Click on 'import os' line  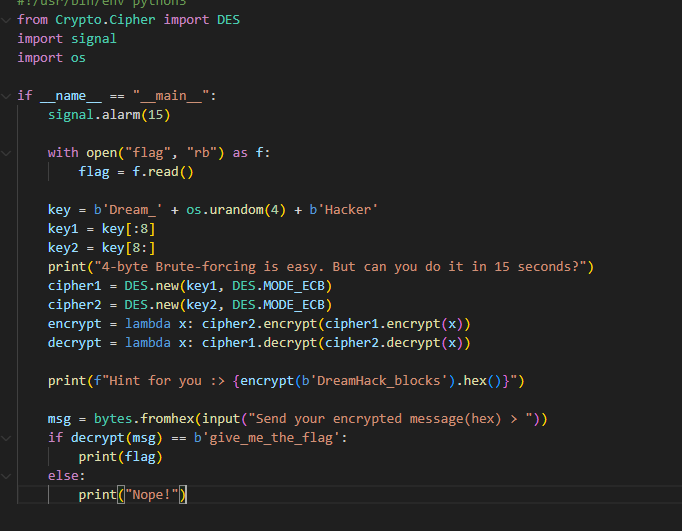click(51, 58)
